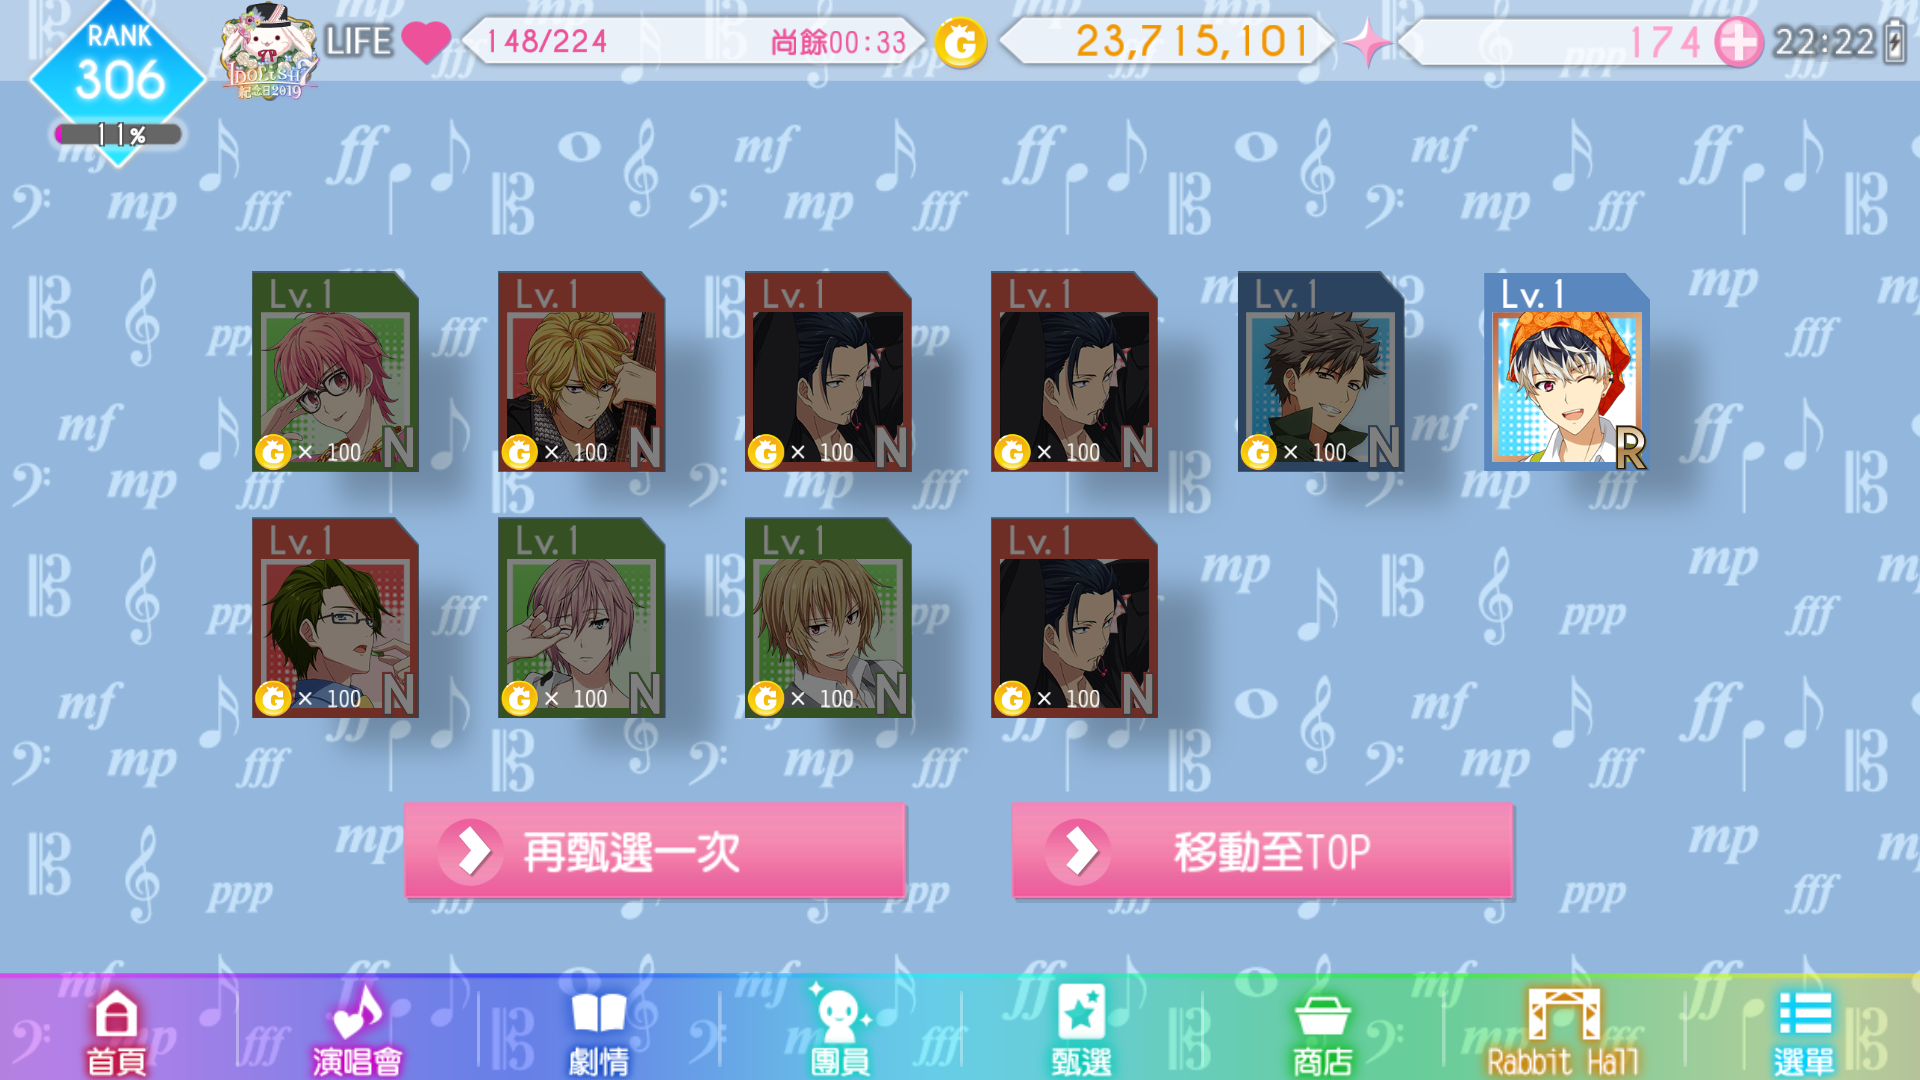The height and width of the screenshot is (1080, 1920).
Task: Click the 再甄選一次 button
Action: click(655, 851)
